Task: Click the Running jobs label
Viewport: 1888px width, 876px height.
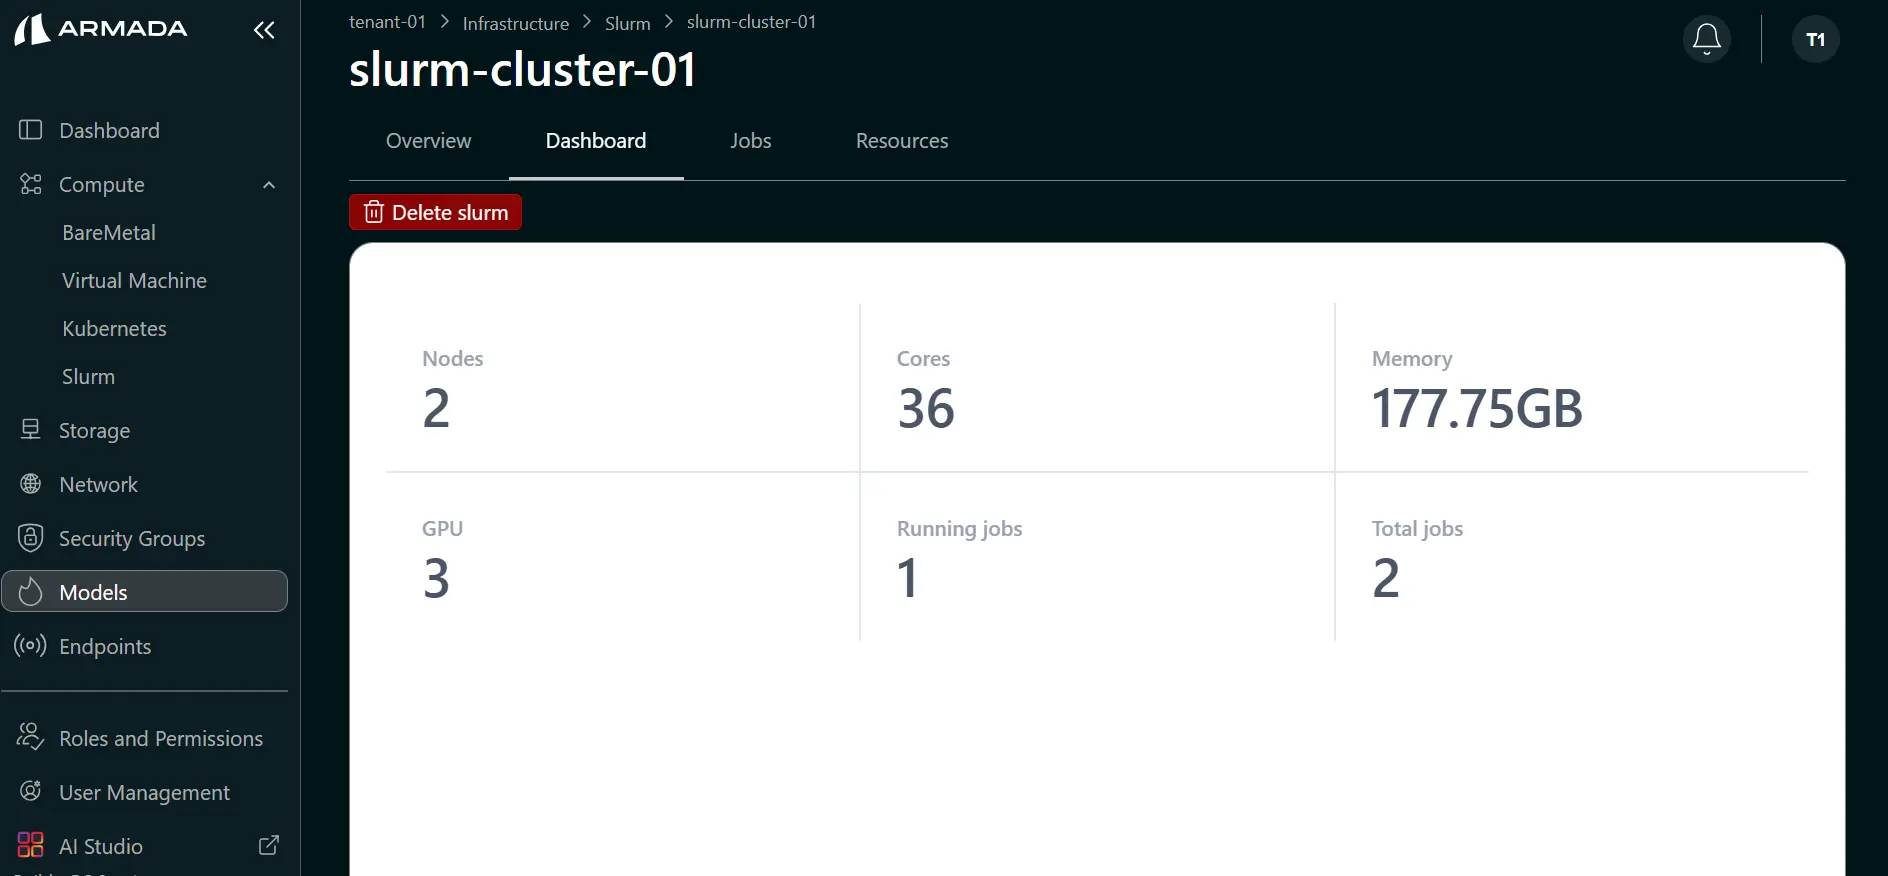Action: click(x=959, y=529)
